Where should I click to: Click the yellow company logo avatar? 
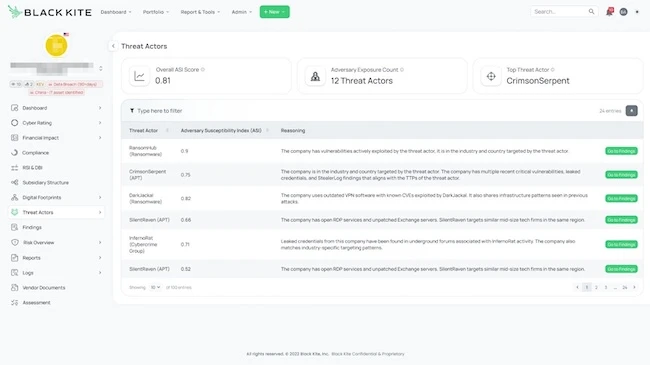click(x=56, y=45)
